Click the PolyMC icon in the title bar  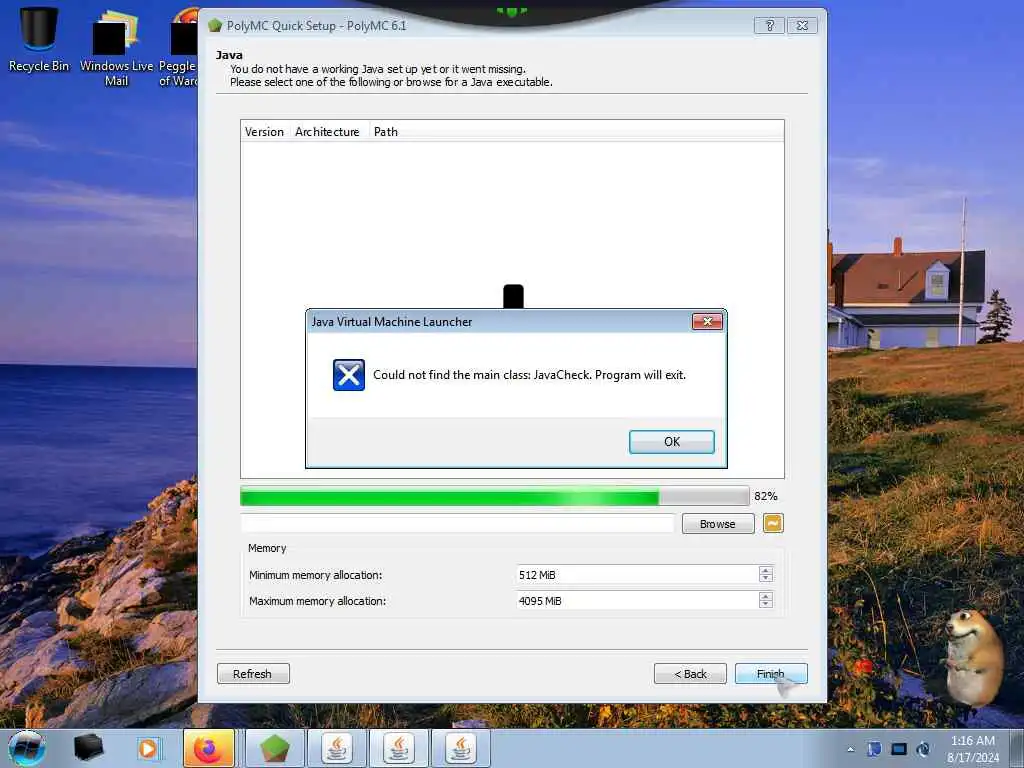coord(215,25)
